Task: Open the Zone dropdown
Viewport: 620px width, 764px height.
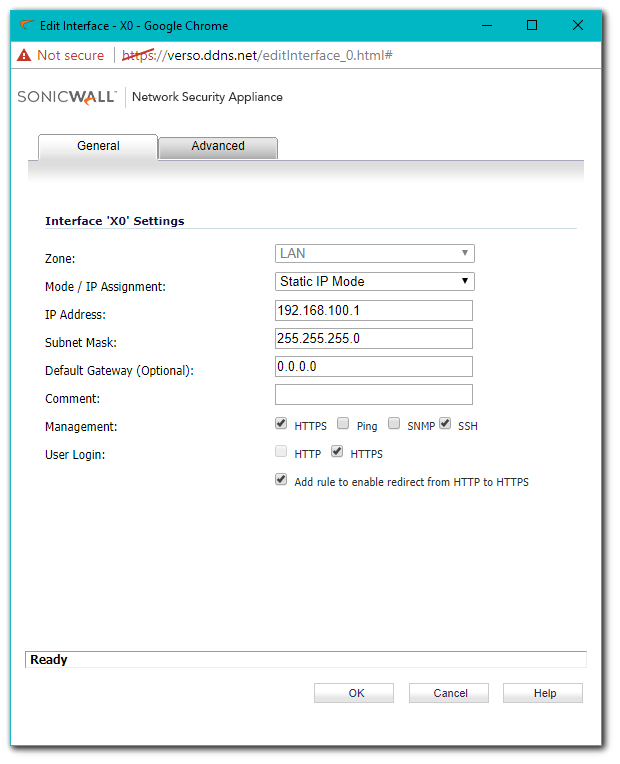Action: [374, 254]
